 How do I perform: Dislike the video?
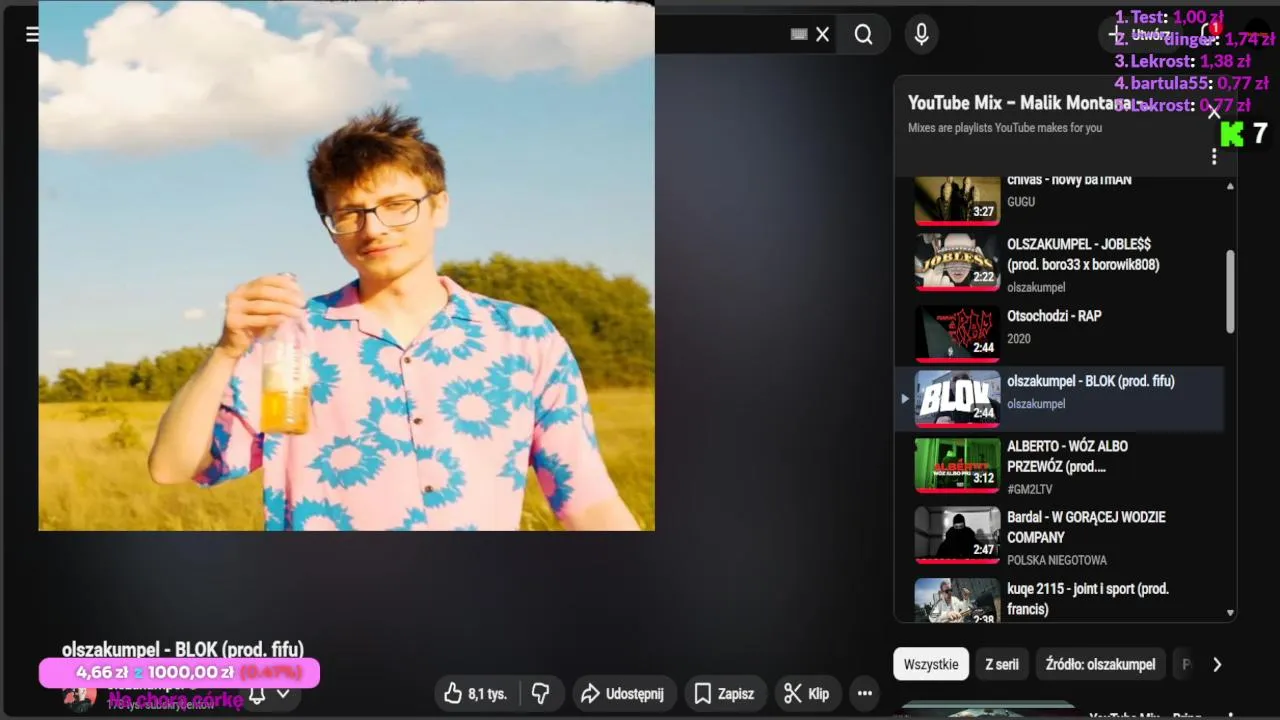pyautogui.click(x=541, y=693)
